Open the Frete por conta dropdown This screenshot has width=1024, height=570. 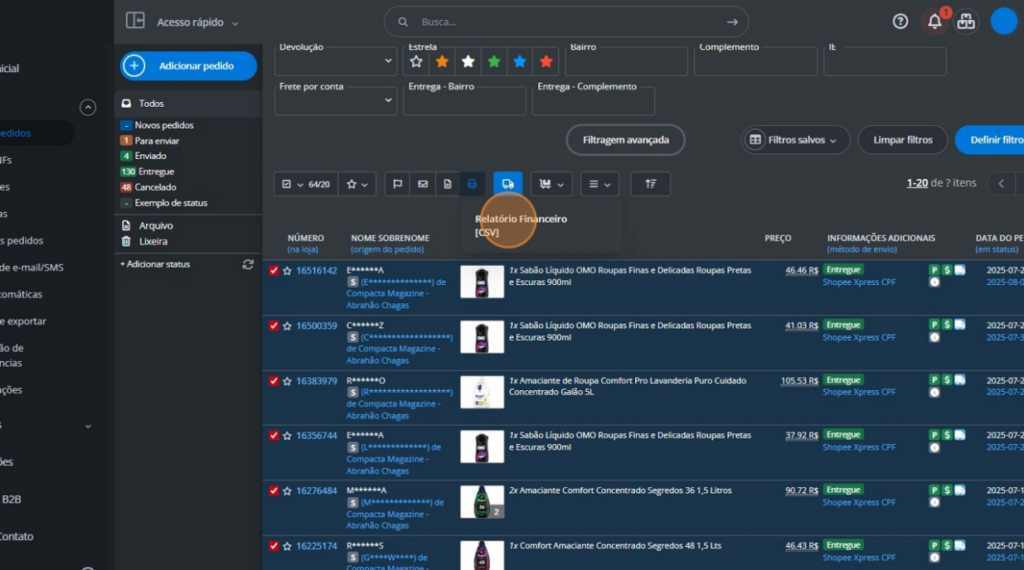[x=335, y=101]
